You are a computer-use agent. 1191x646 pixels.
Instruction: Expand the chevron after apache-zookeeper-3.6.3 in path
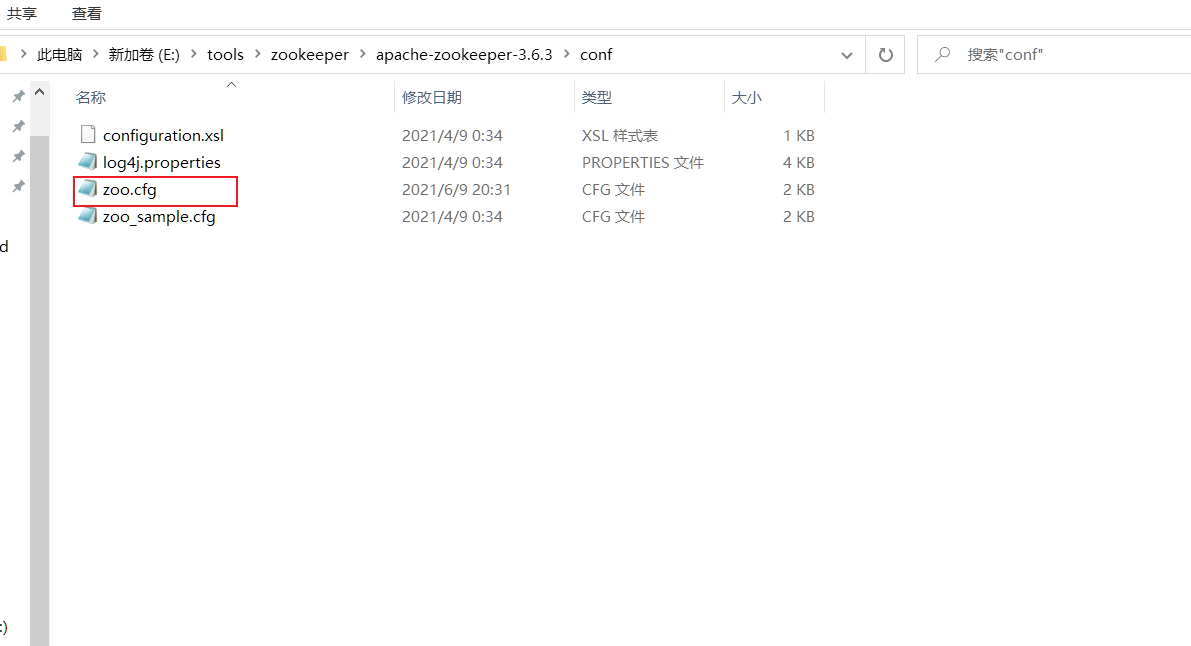[x=567, y=54]
